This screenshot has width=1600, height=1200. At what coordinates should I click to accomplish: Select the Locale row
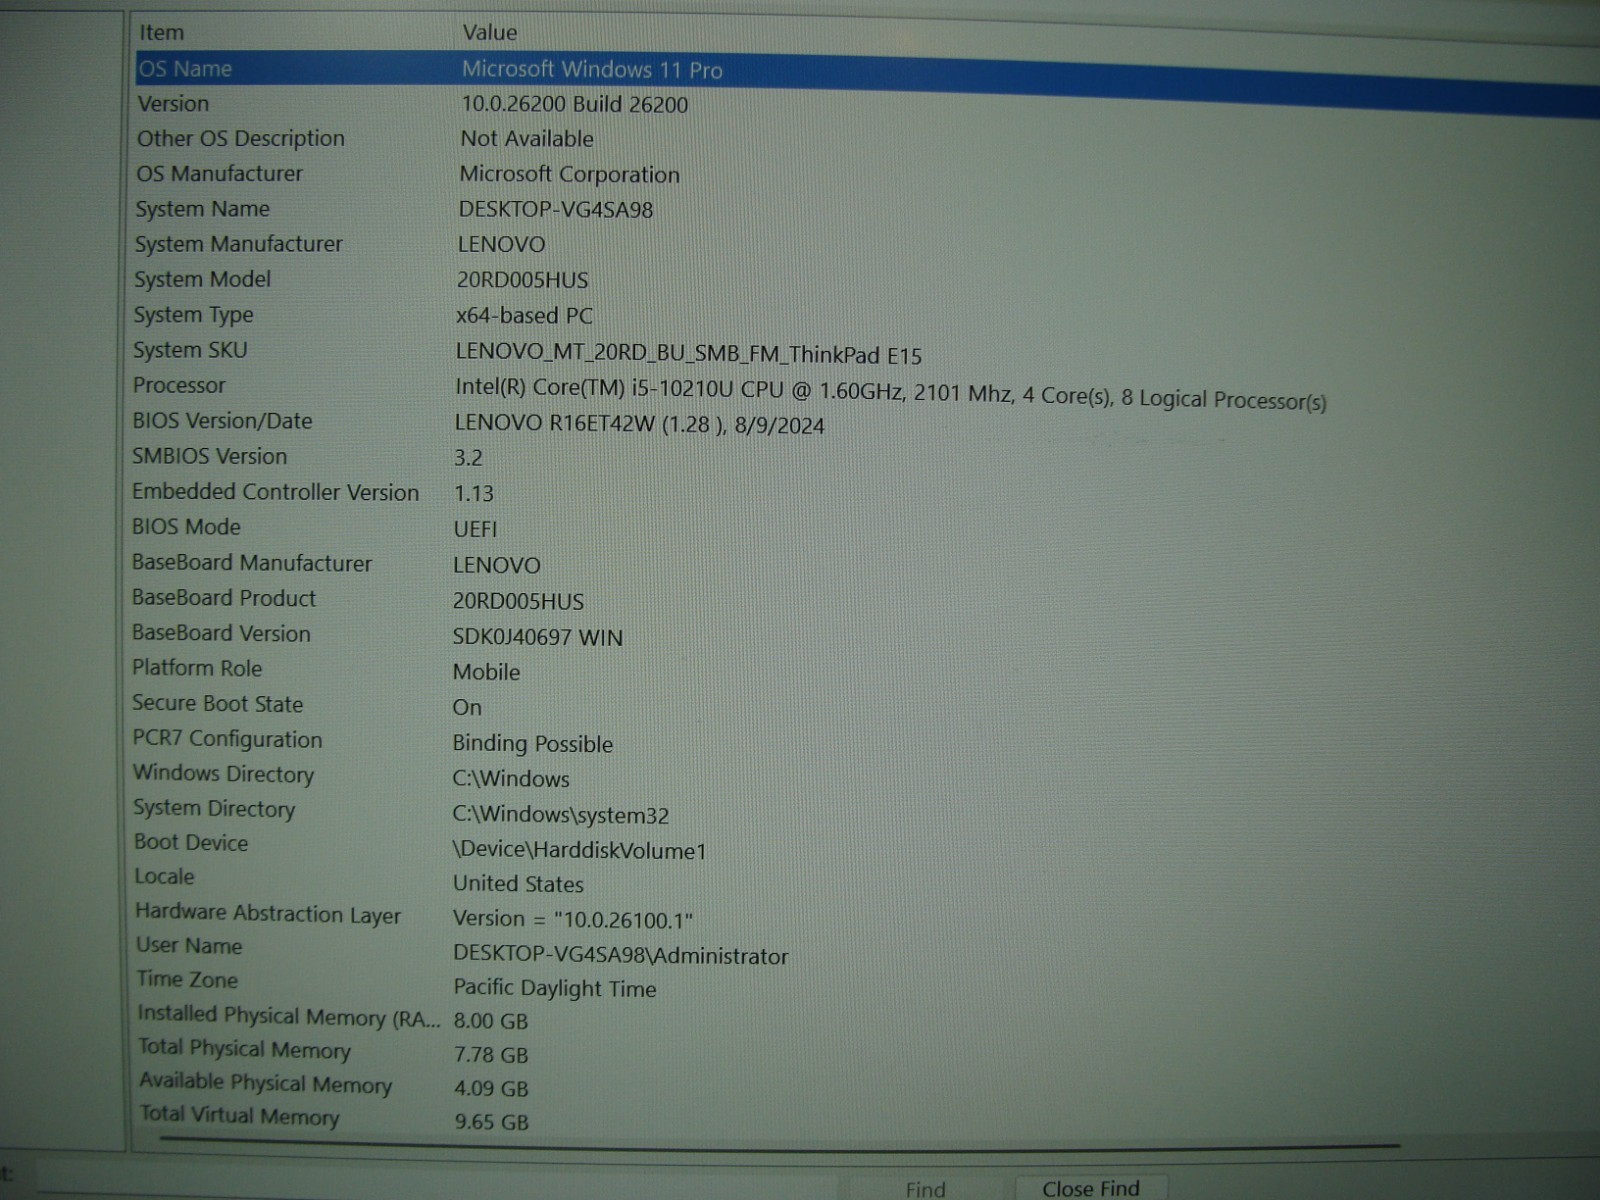(x=165, y=876)
